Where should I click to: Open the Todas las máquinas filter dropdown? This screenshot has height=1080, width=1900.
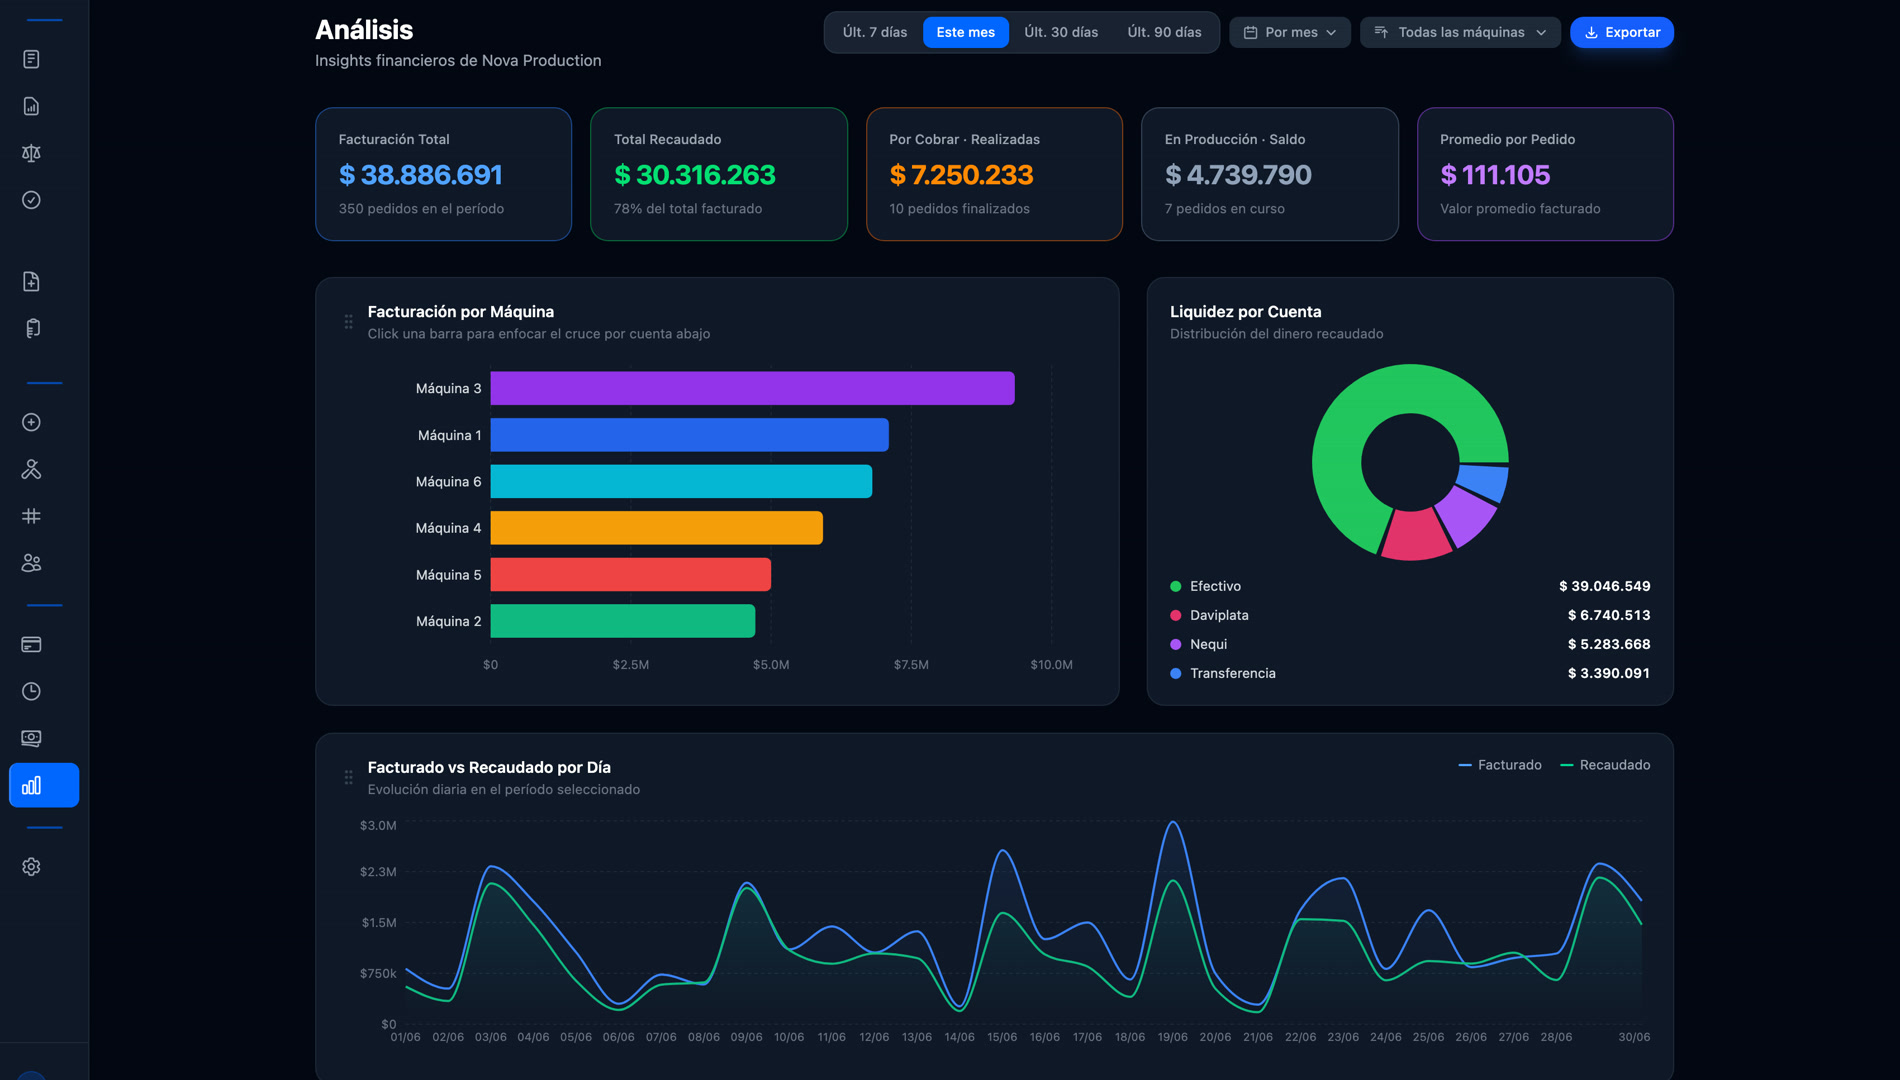click(1460, 32)
